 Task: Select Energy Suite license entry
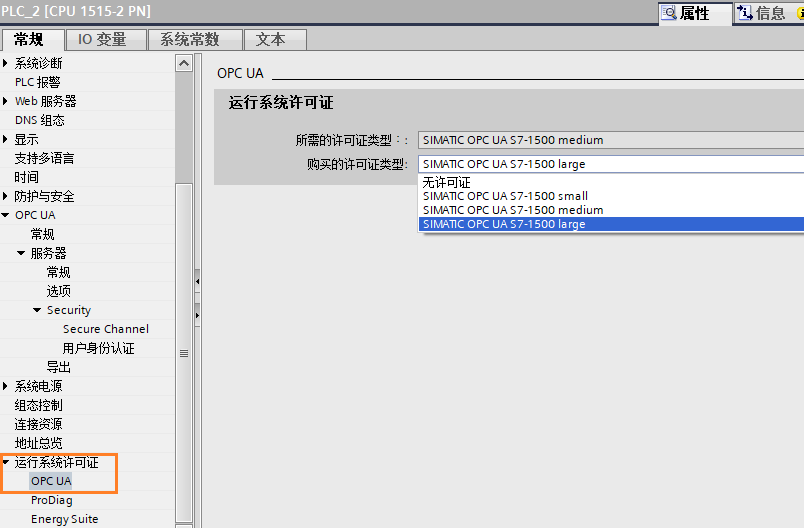(x=65, y=519)
